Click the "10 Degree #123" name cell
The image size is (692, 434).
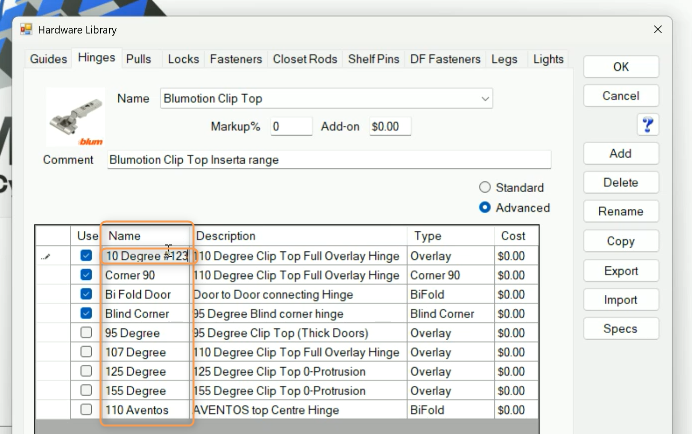(147, 256)
